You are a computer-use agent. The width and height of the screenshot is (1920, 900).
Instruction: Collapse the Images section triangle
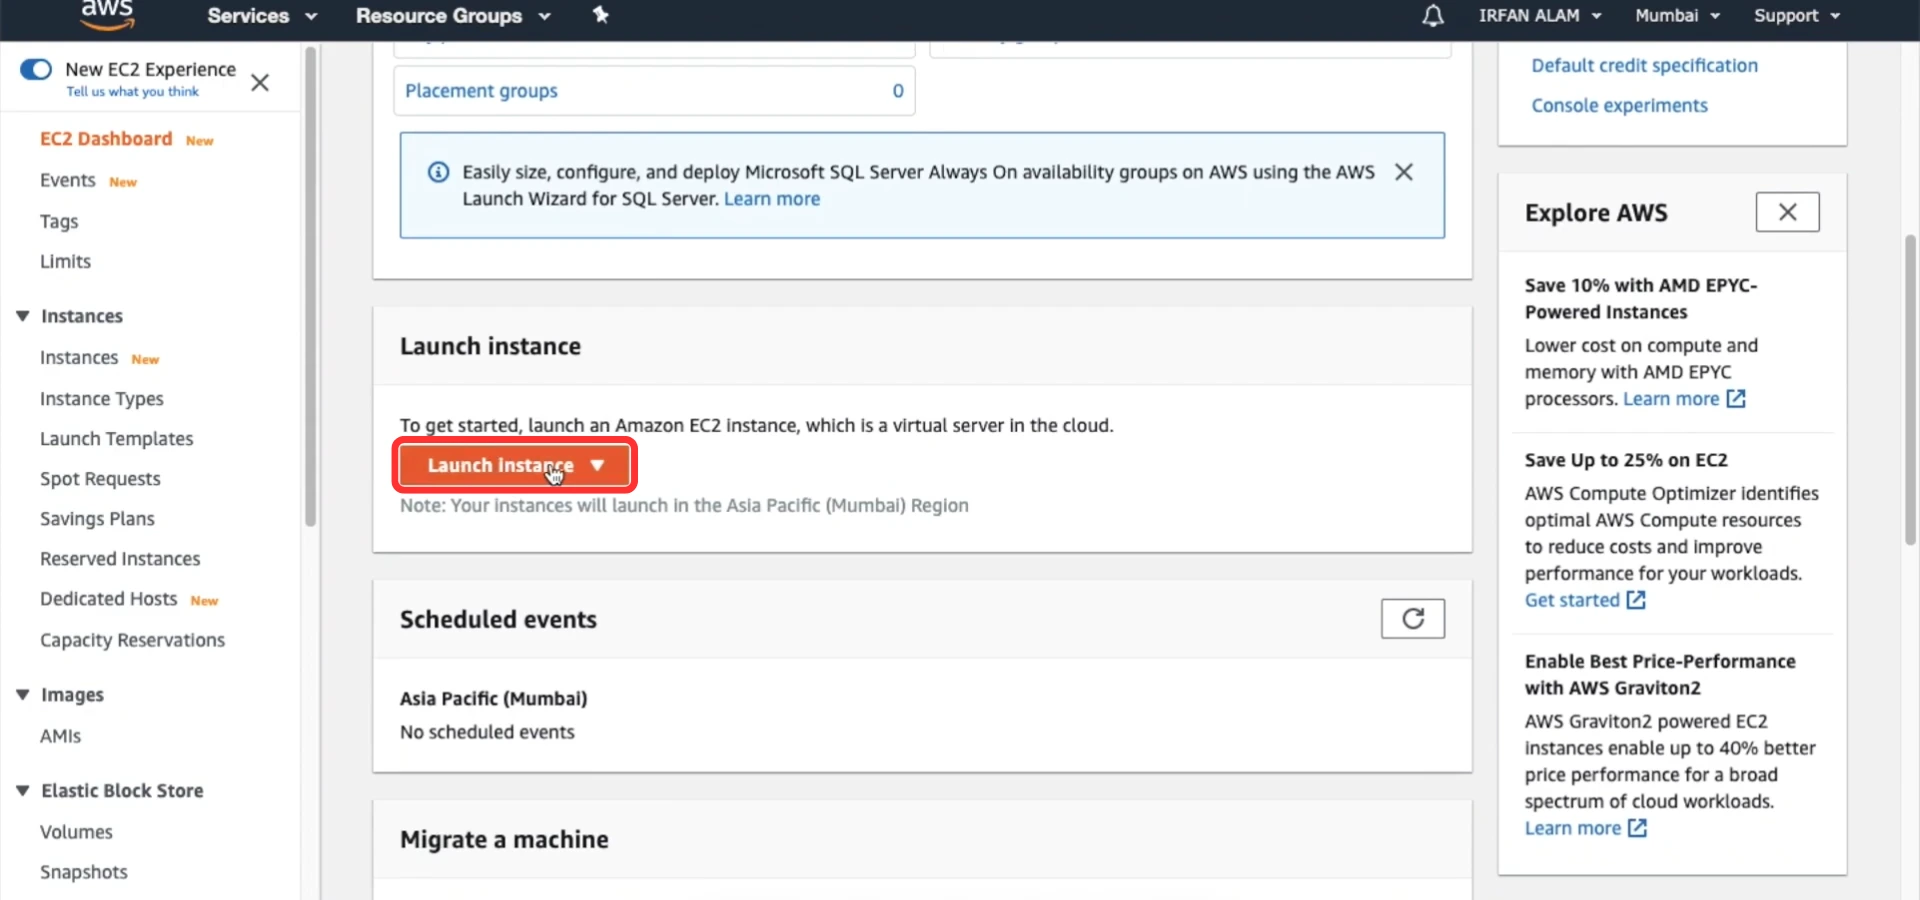coord(22,695)
